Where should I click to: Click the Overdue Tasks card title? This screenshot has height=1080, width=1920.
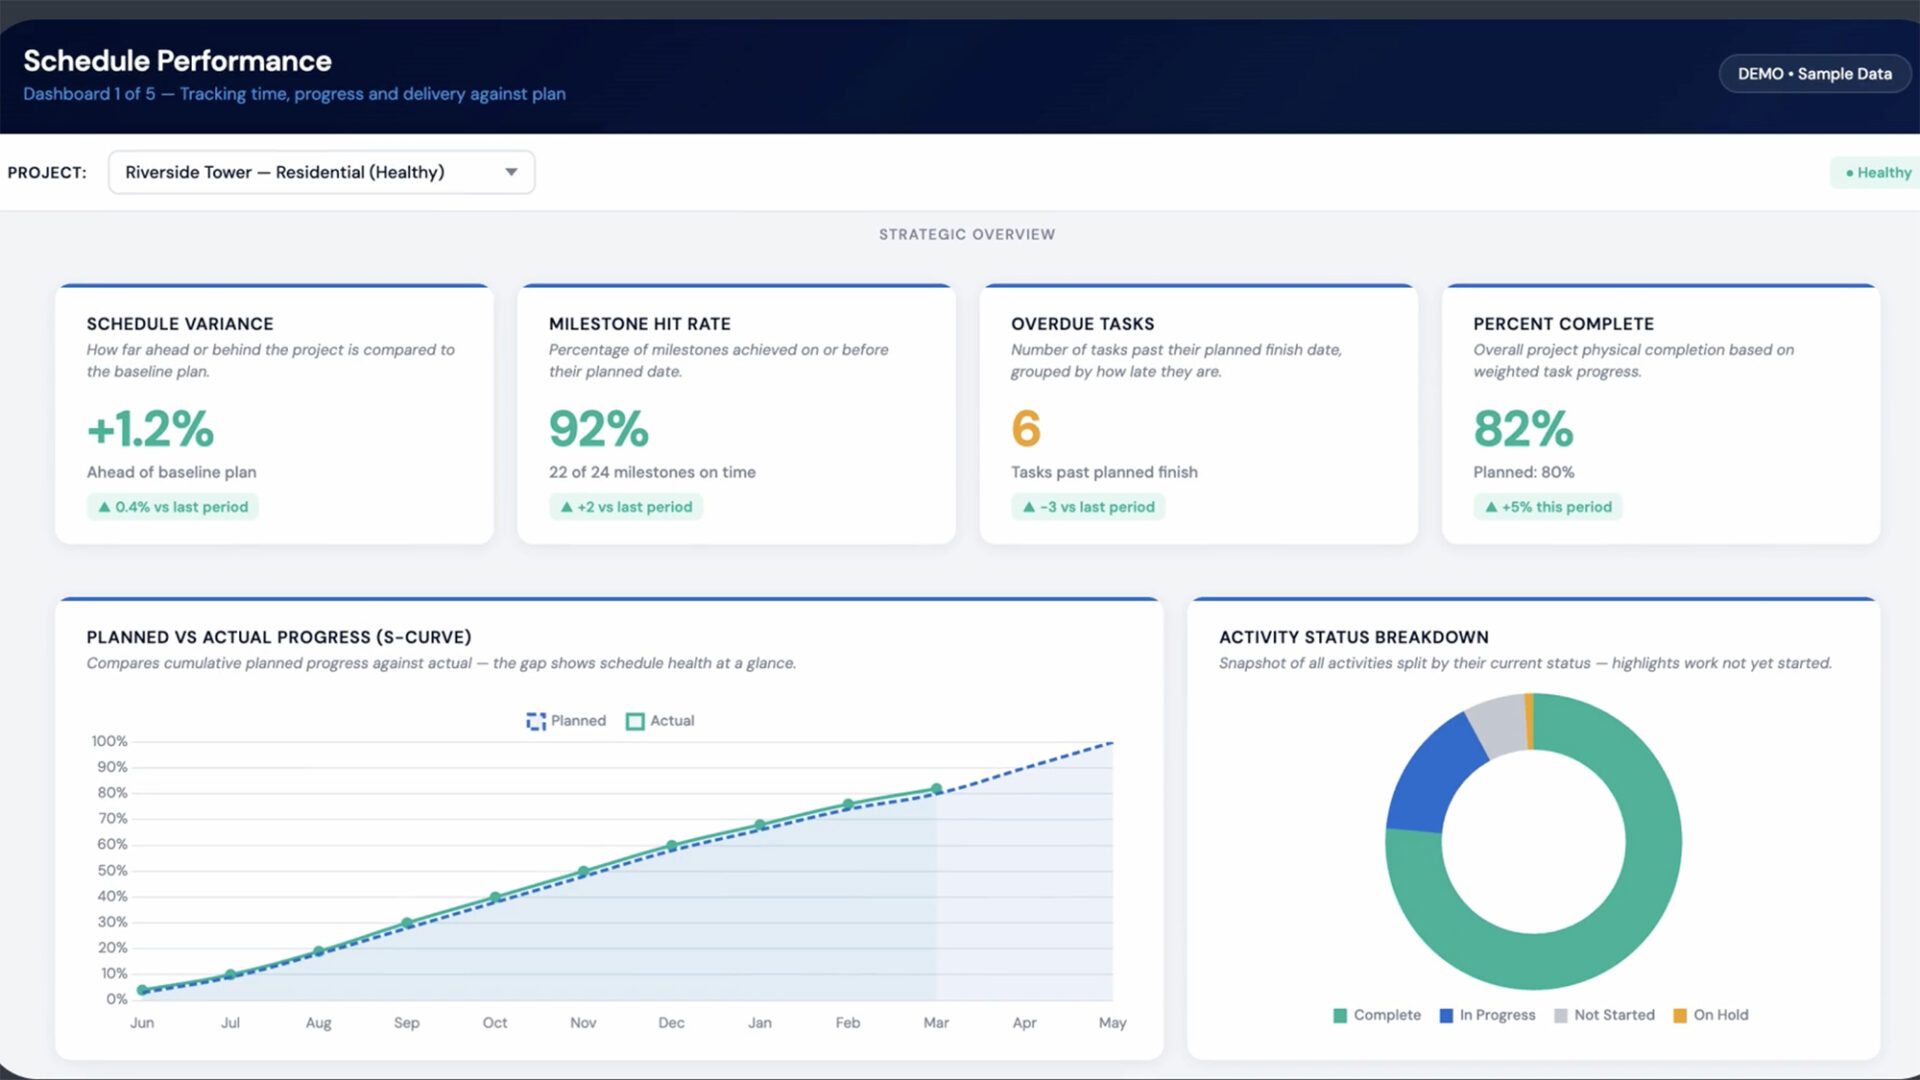(1082, 324)
